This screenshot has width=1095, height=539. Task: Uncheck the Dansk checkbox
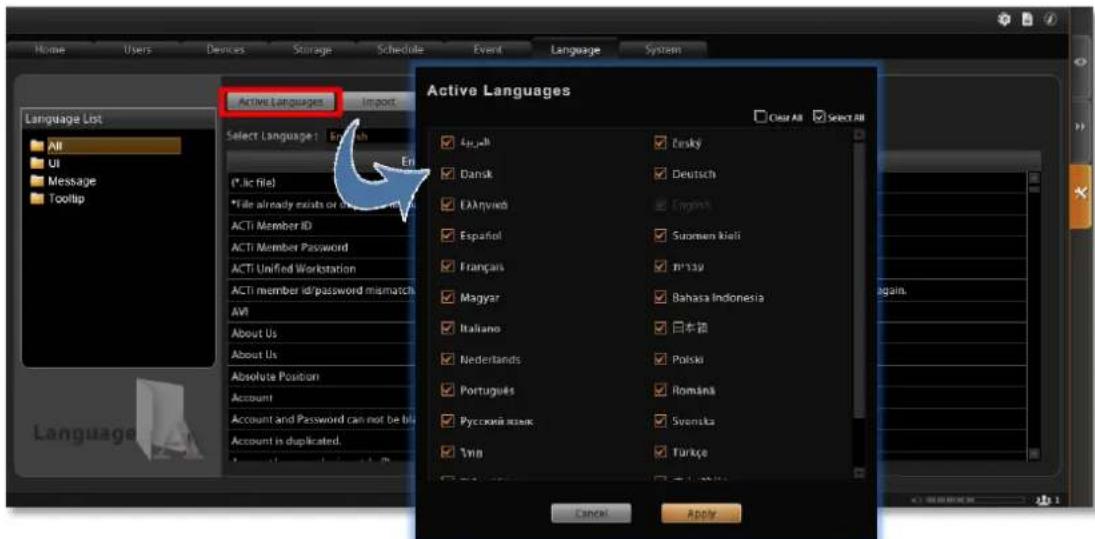click(449, 174)
